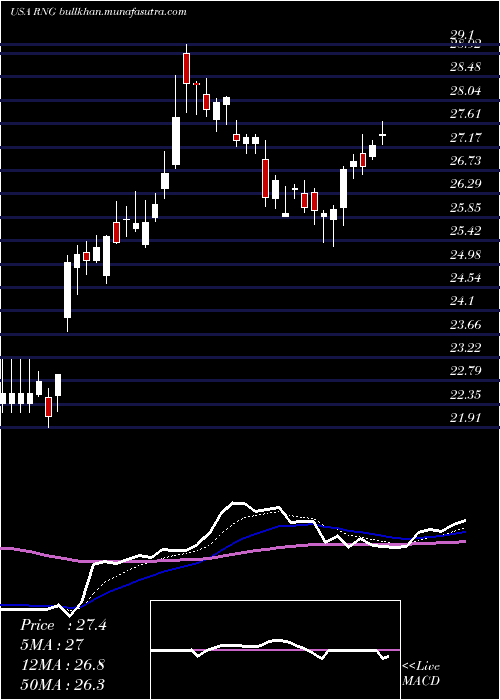The image size is (500, 700).
Task: Click the 12MA : 26.8 label
Action: coord(62,664)
